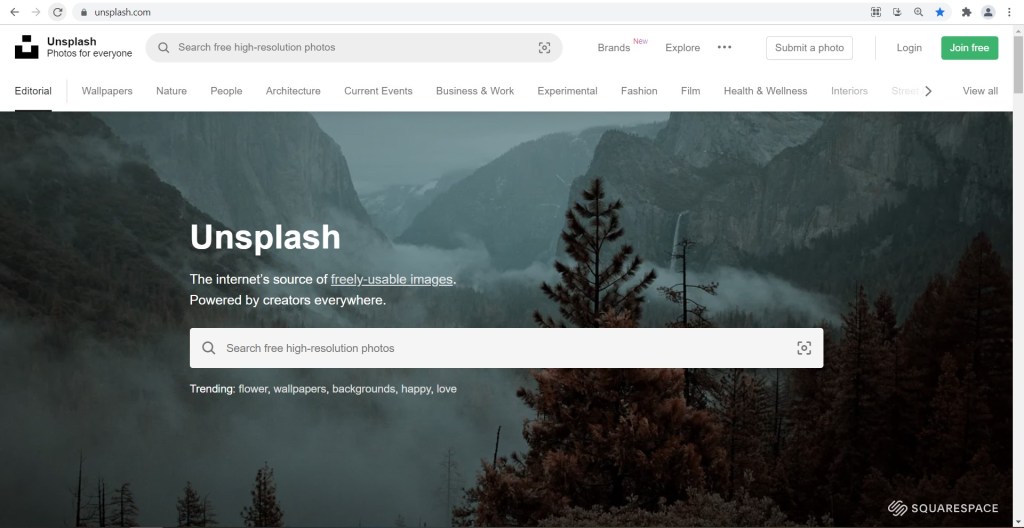Open the Chrome profile avatar icon
Screen dimensions: 1024x528
tap(988, 12)
